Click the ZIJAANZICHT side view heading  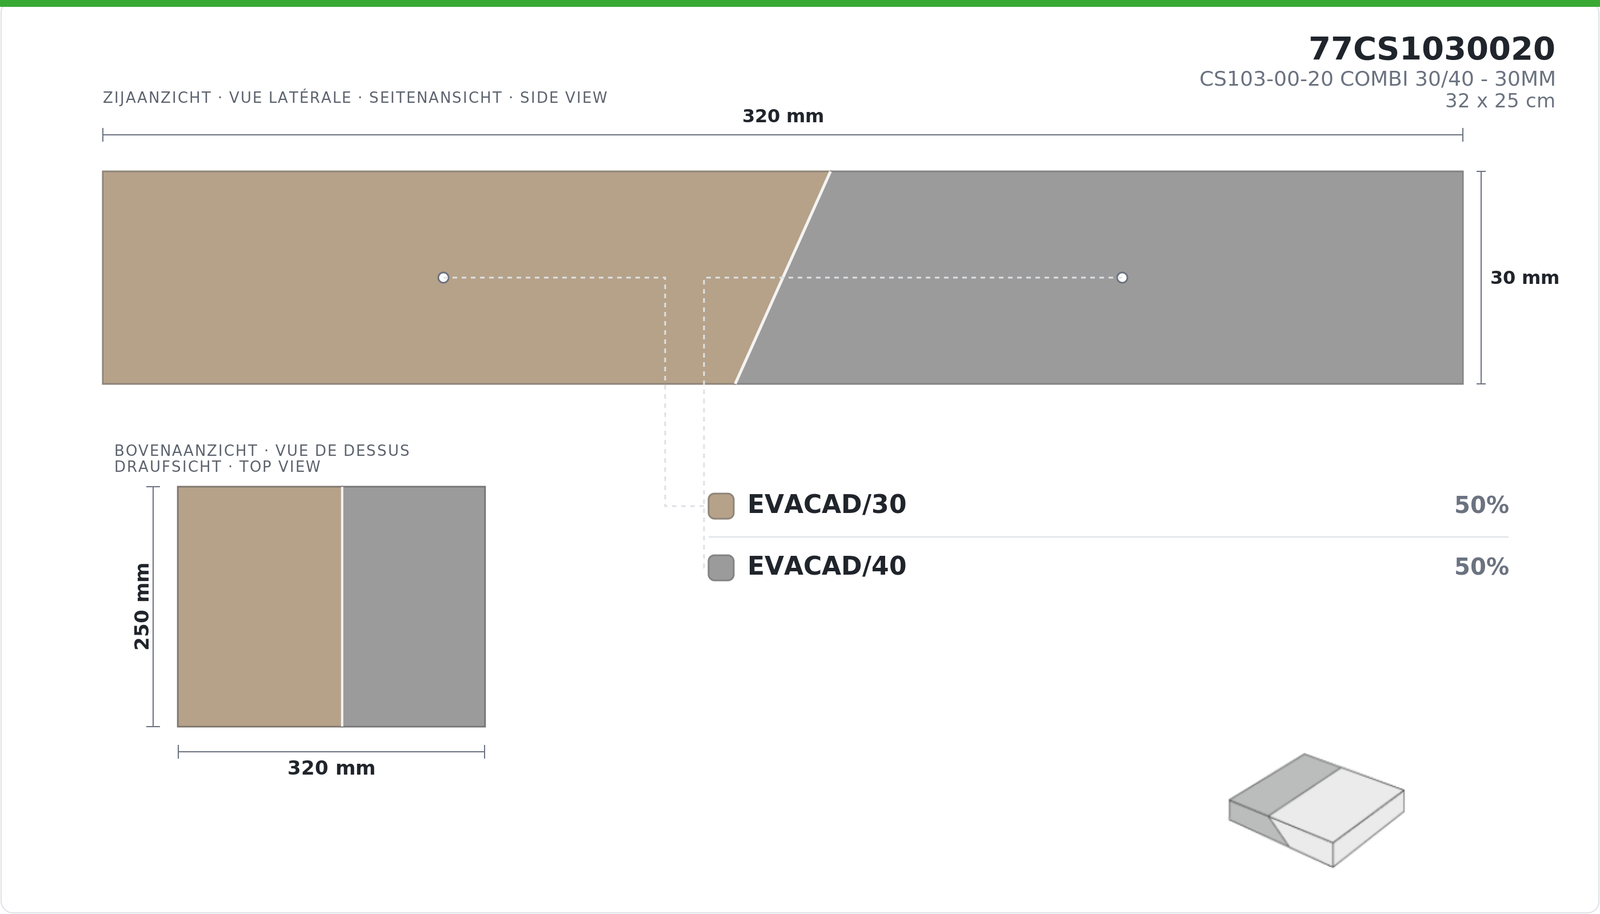pyautogui.click(x=355, y=98)
